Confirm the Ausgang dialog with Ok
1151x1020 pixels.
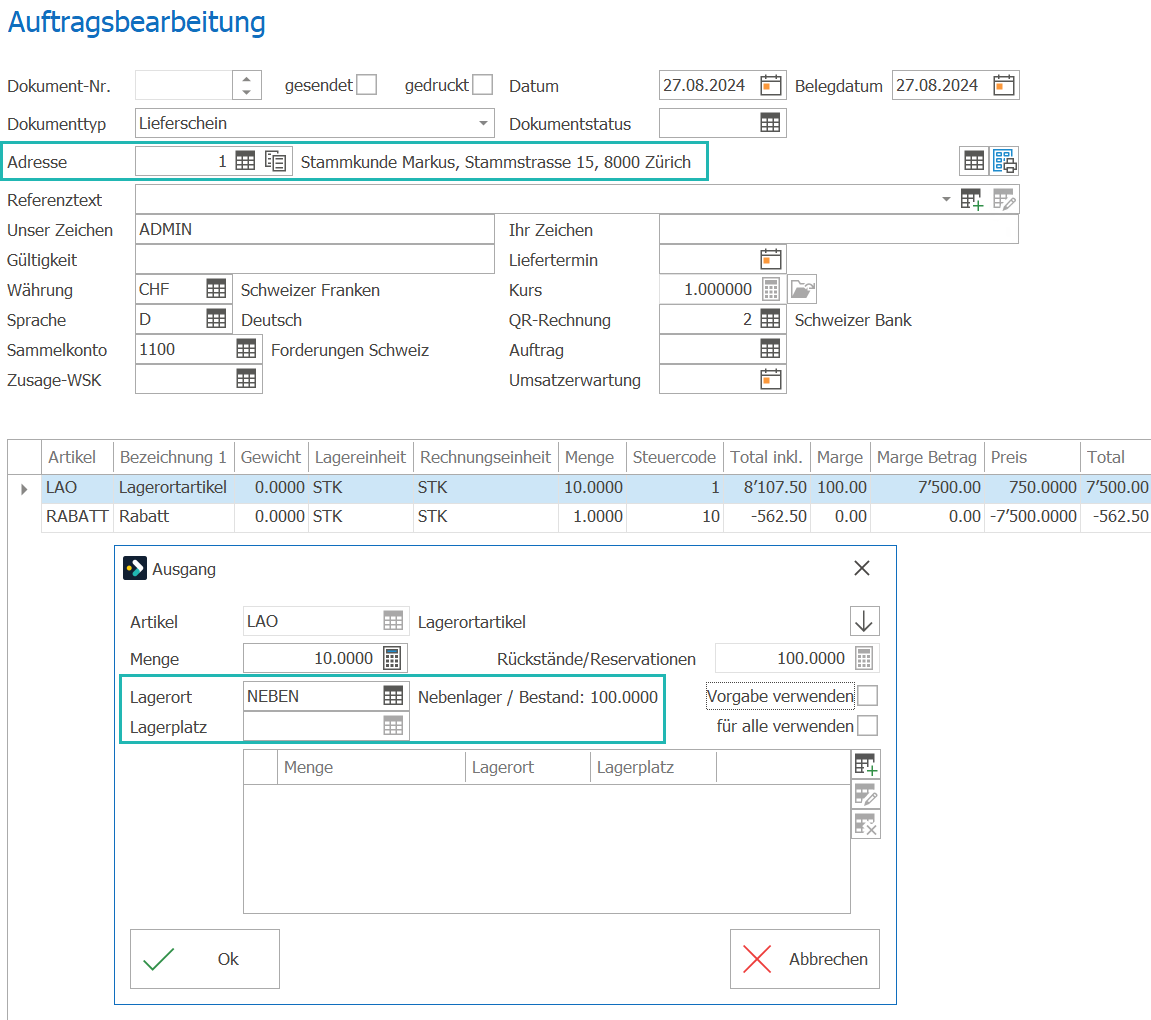(x=205, y=958)
